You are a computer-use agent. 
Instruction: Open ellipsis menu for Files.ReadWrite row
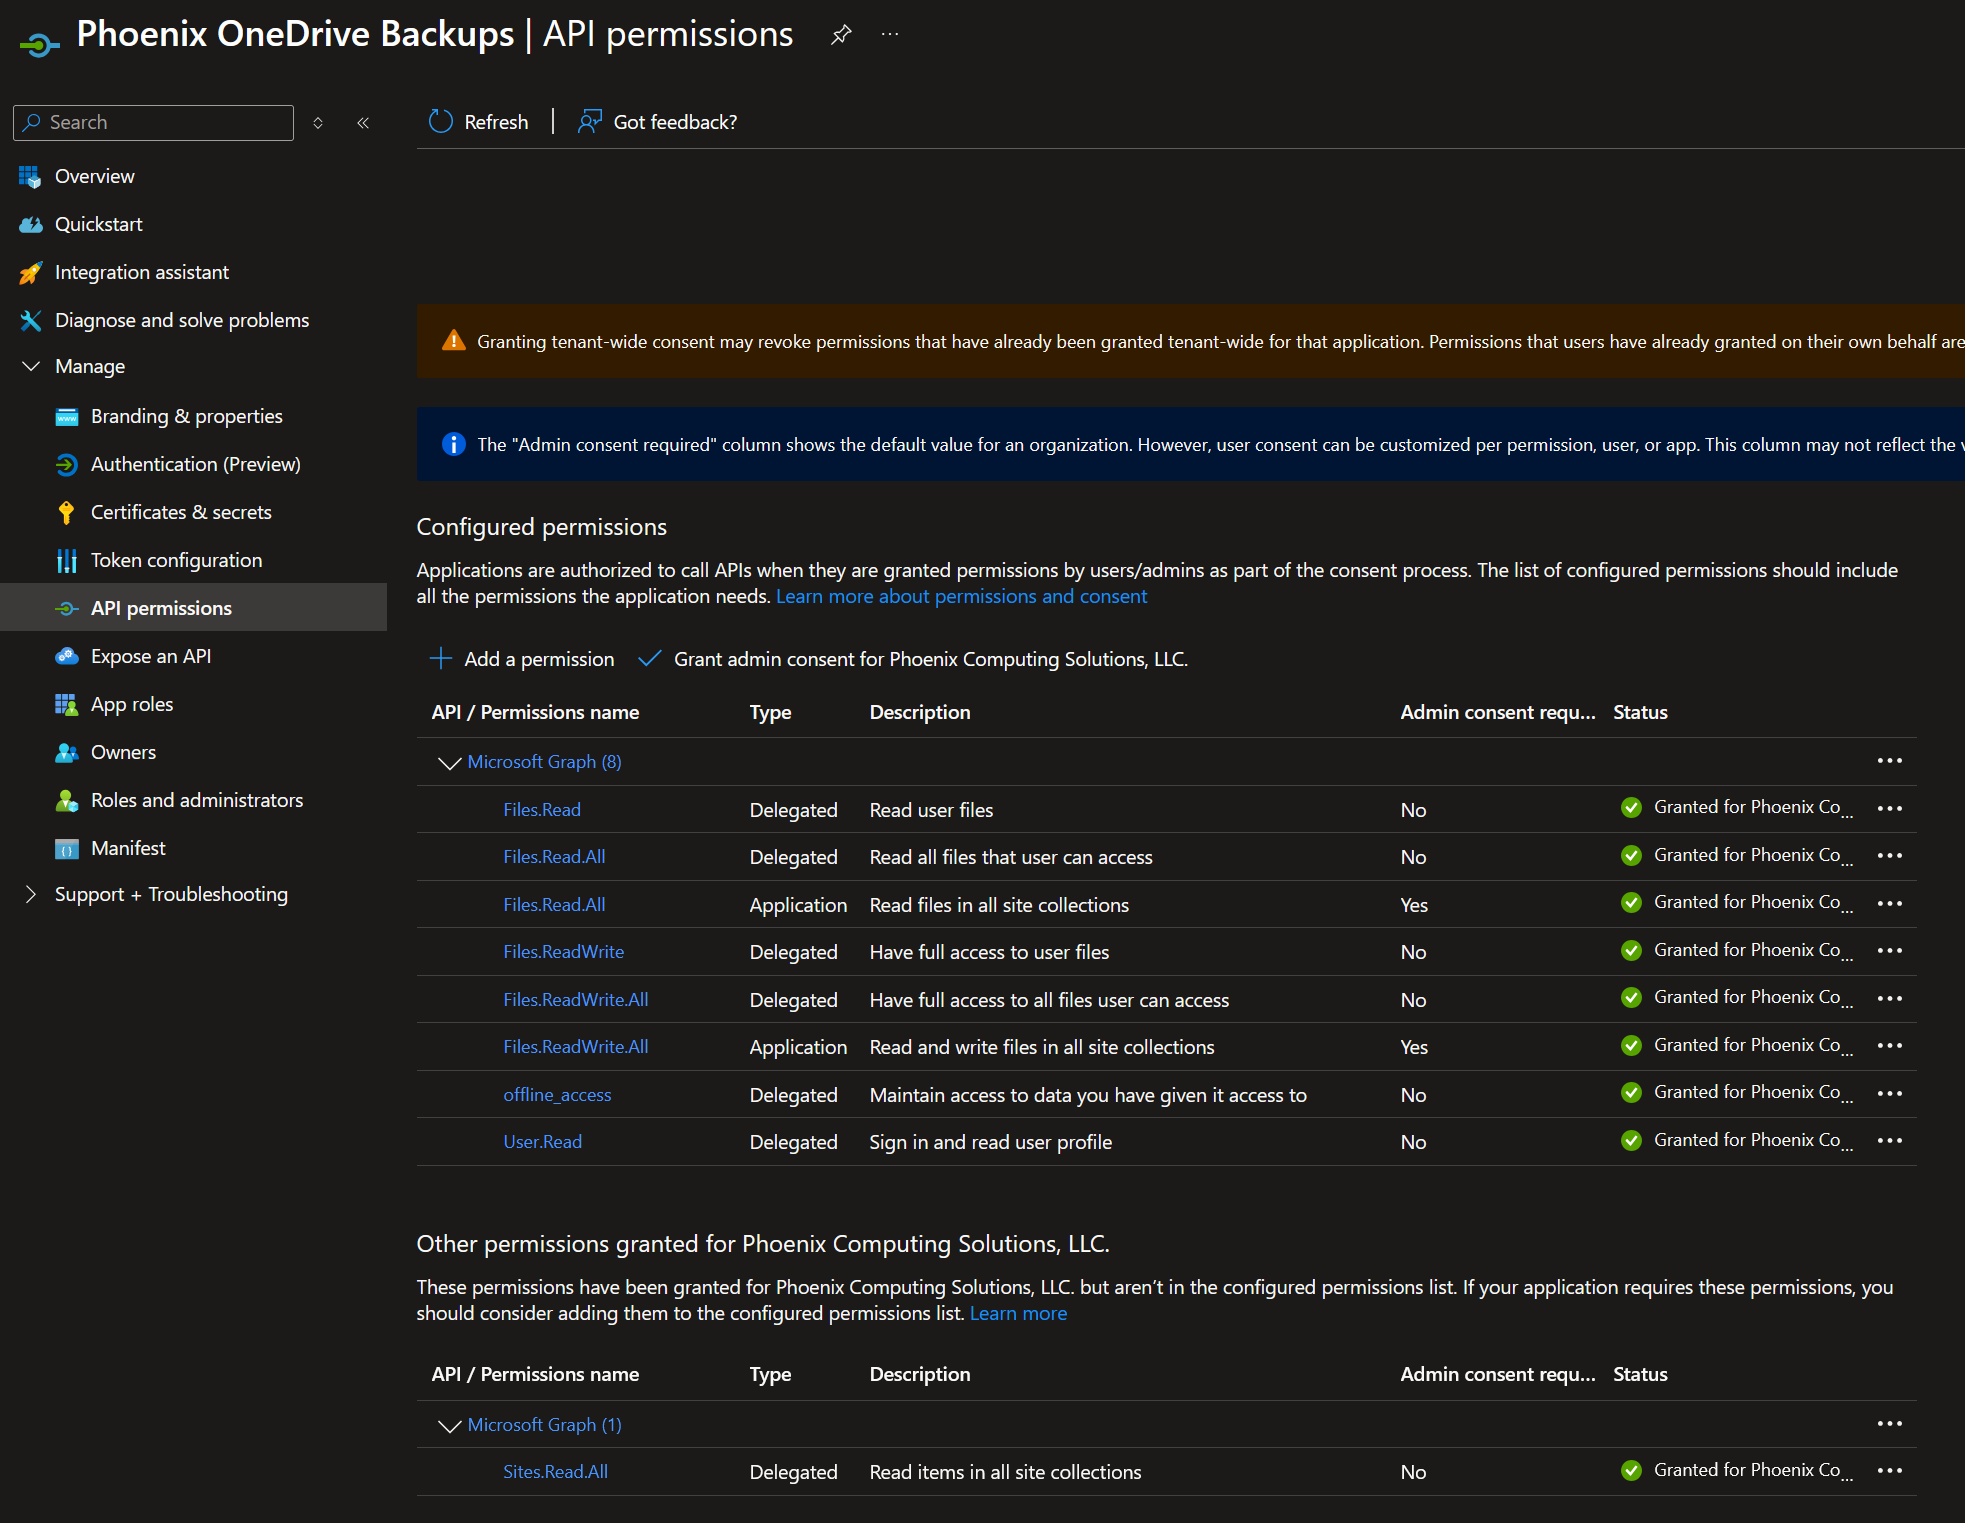[1889, 951]
